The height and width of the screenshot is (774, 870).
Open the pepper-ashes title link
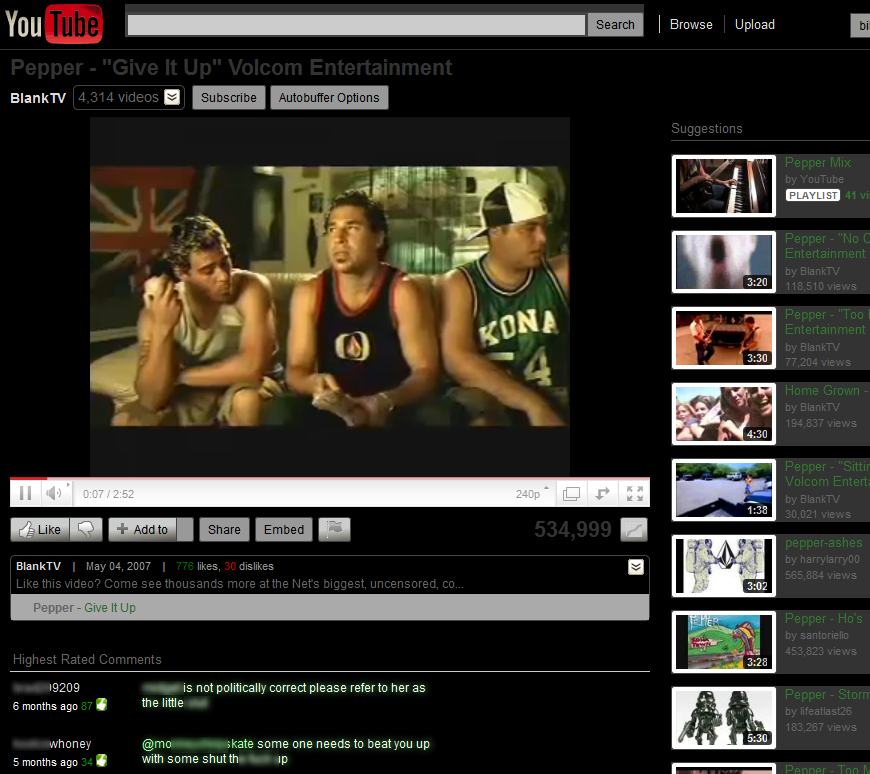(x=823, y=543)
